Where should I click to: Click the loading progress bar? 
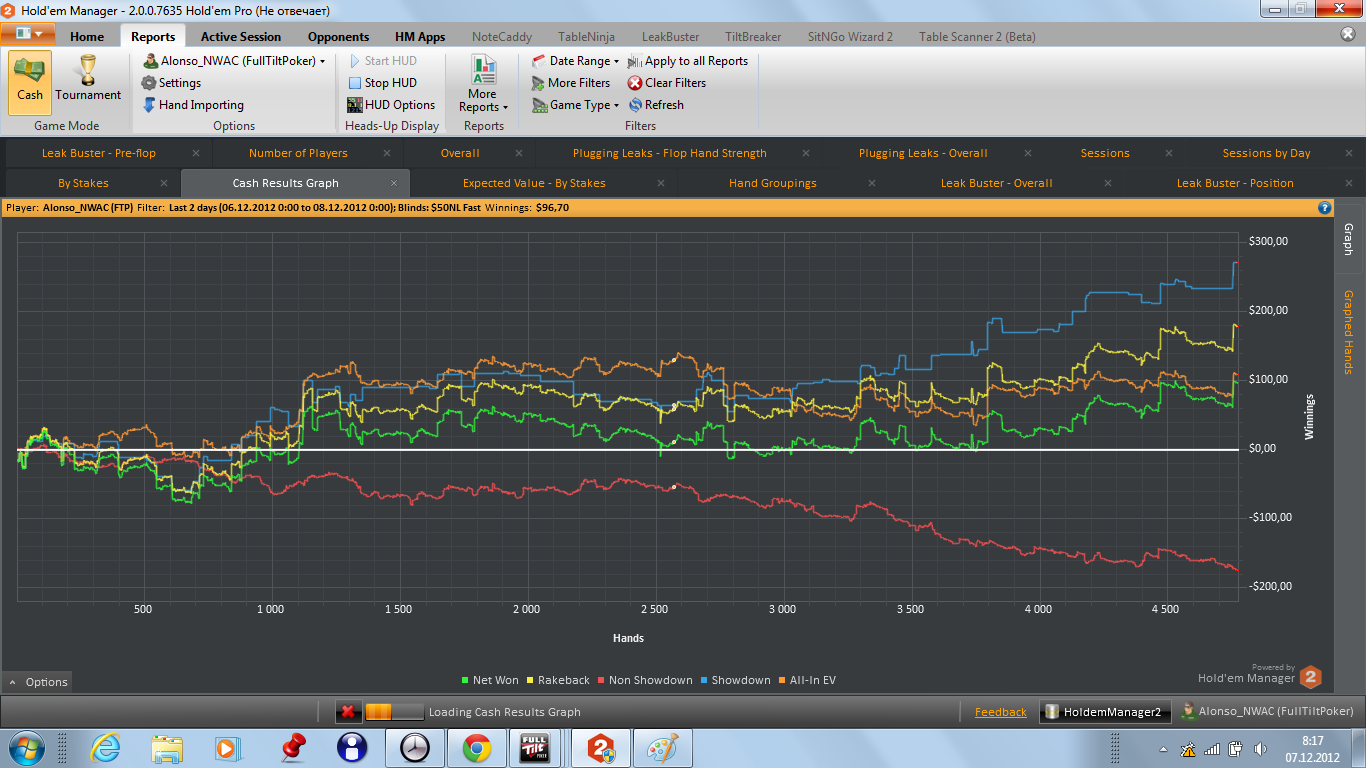pos(393,712)
